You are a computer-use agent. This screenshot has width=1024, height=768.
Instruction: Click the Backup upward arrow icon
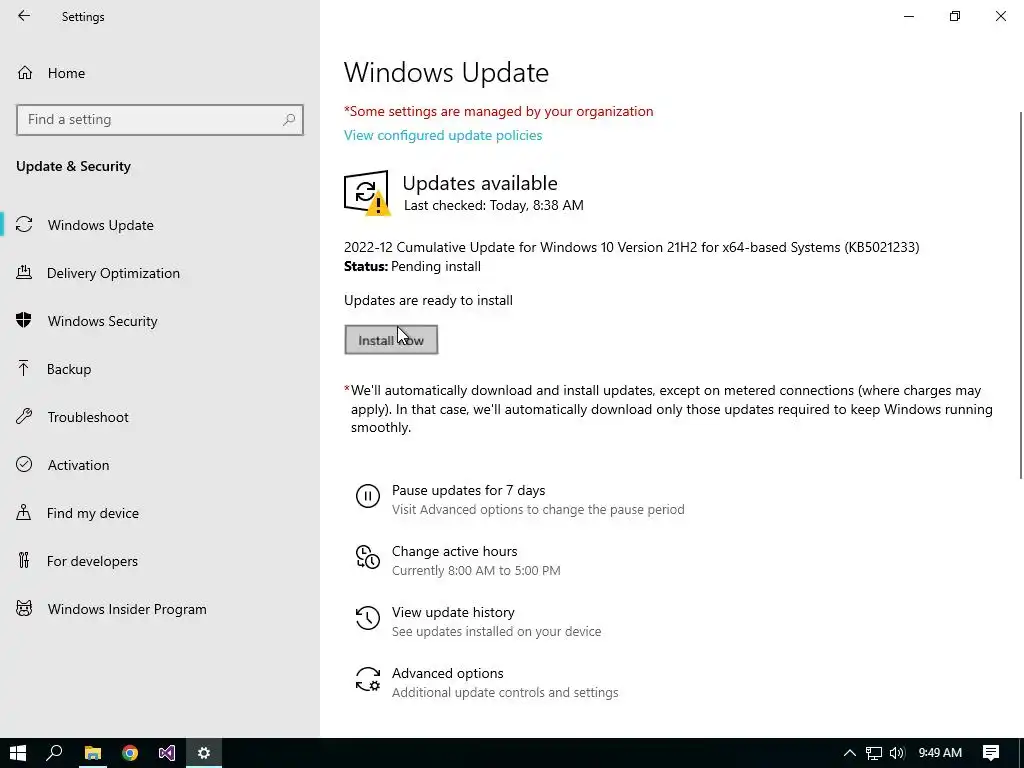24,368
